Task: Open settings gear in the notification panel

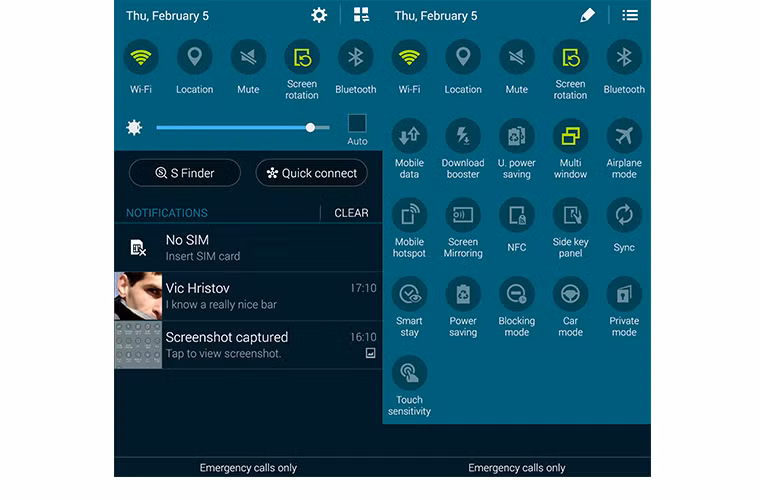Action: [319, 16]
